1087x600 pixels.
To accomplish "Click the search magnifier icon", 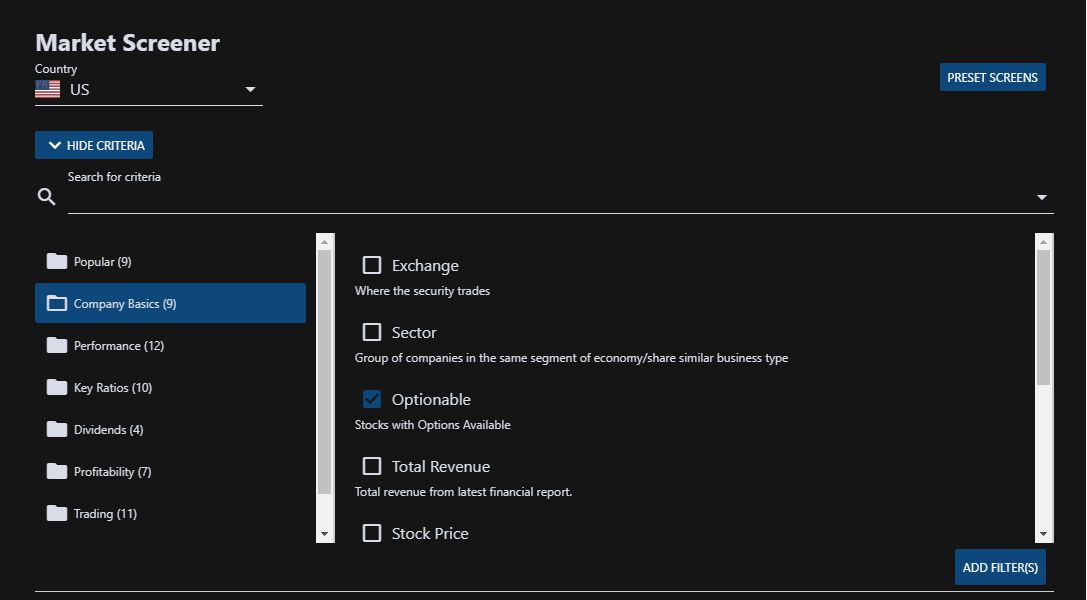I will pyautogui.click(x=46, y=197).
